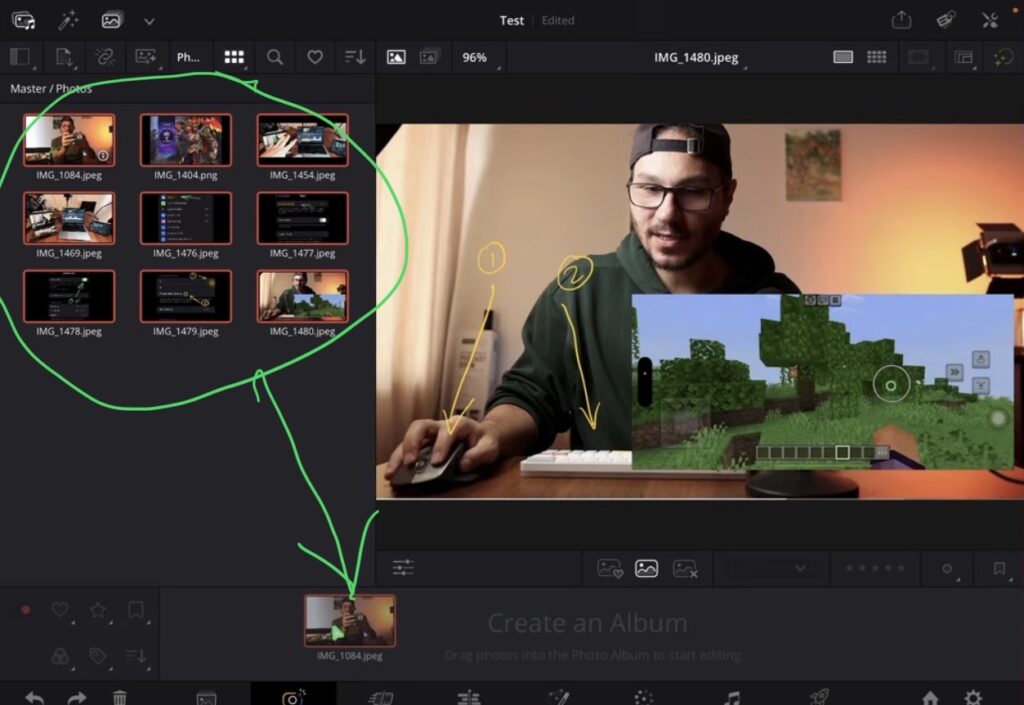Switch to the Photo page camera tab
The height and width of the screenshot is (705, 1024).
coord(293,697)
